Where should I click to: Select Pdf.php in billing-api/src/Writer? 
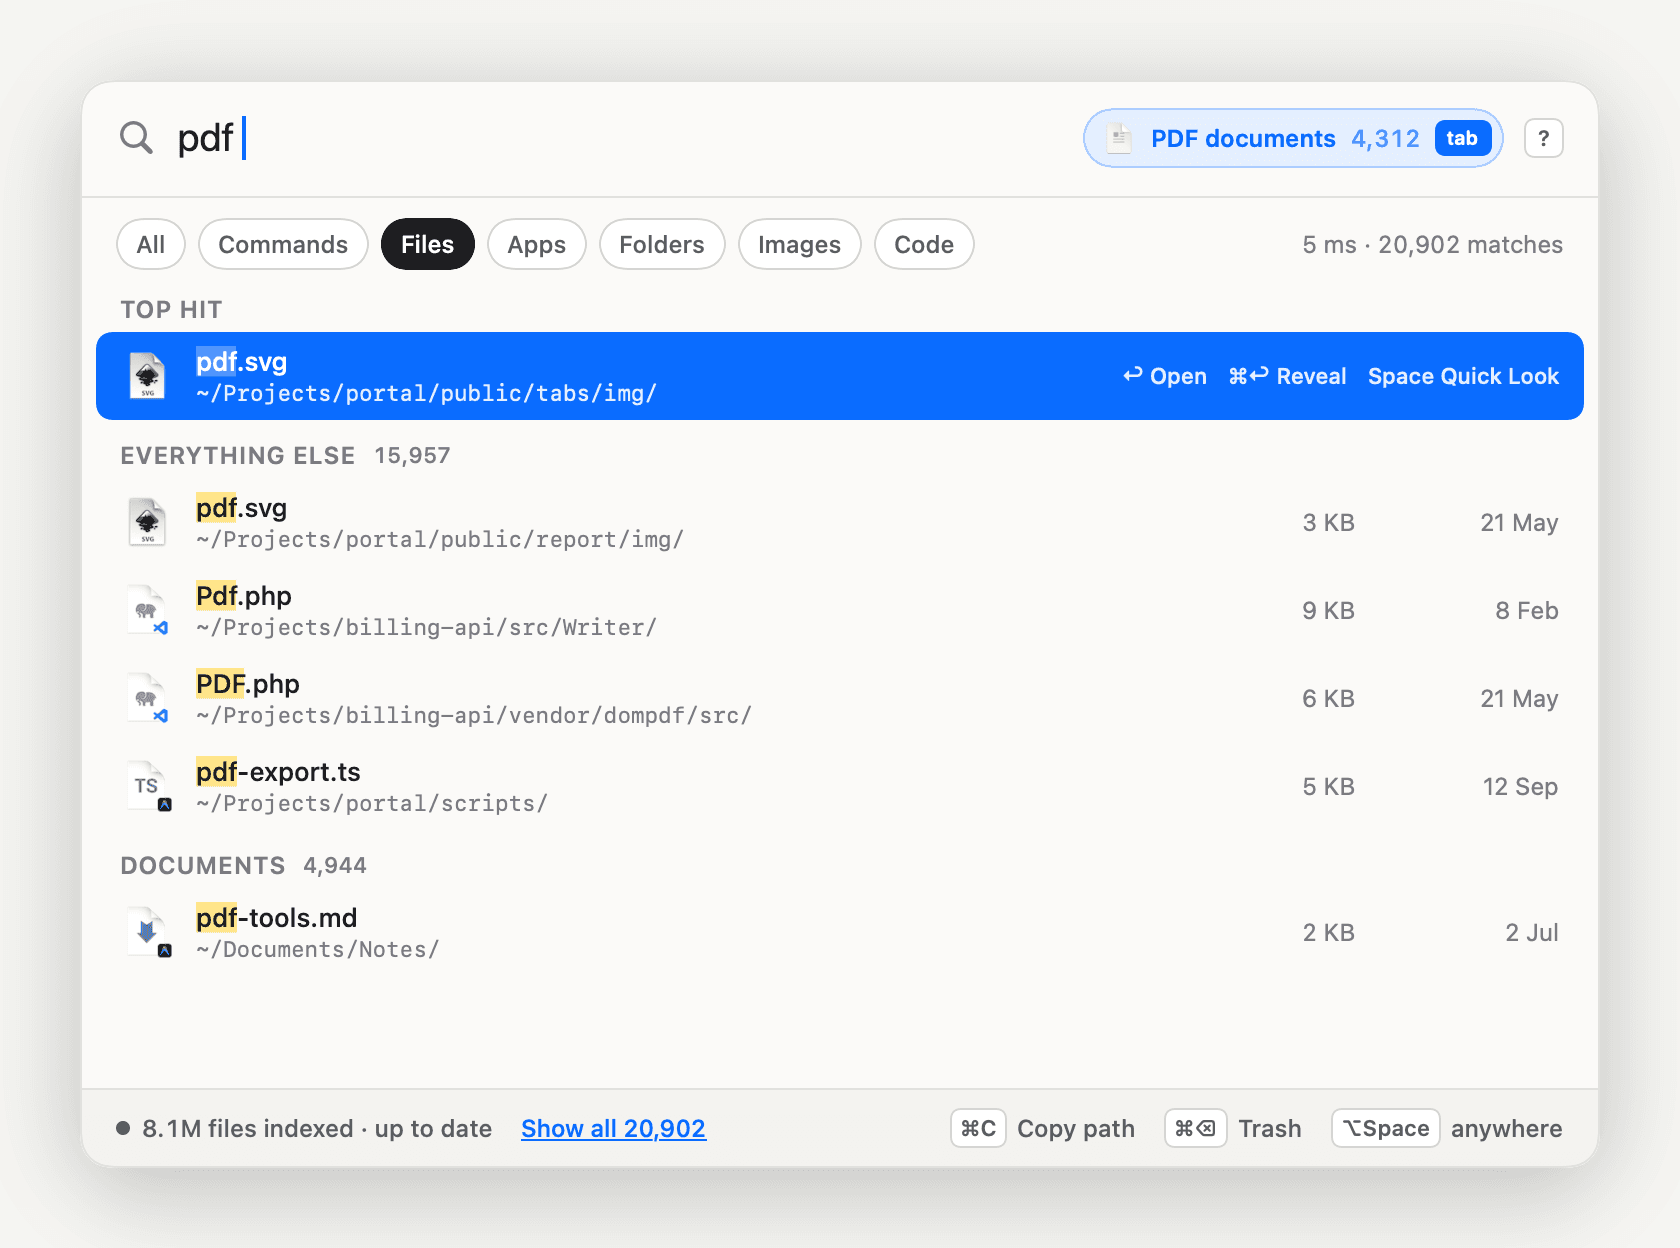click(x=840, y=610)
